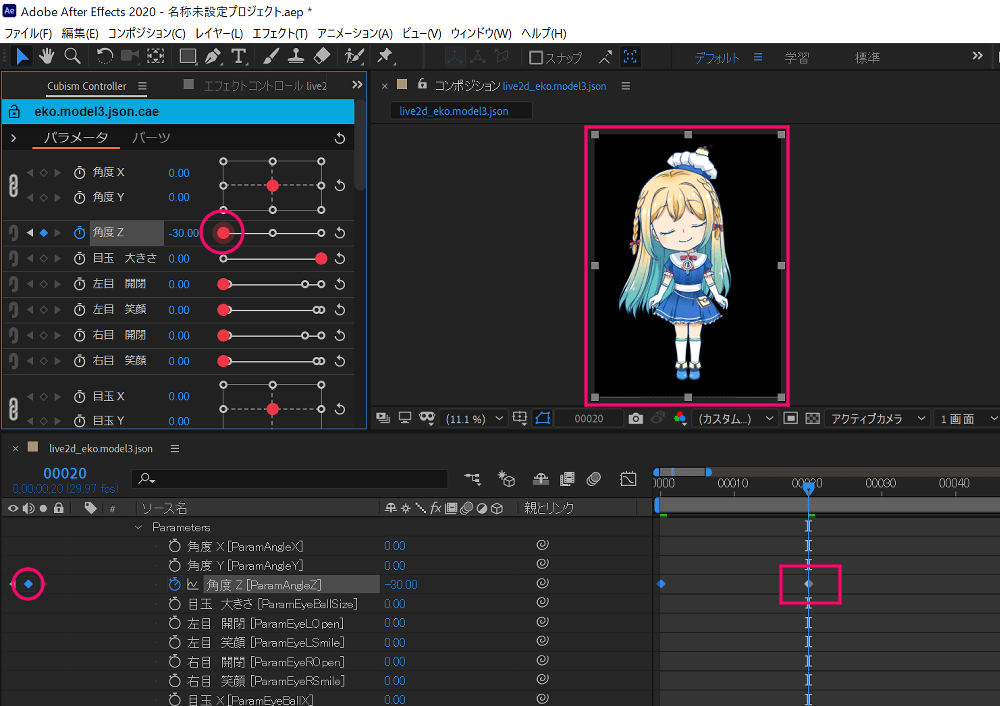Image resolution: width=1000 pixels, height=706 pixels.
Task: Select the Rotation tool
Action: pos(105,57)
